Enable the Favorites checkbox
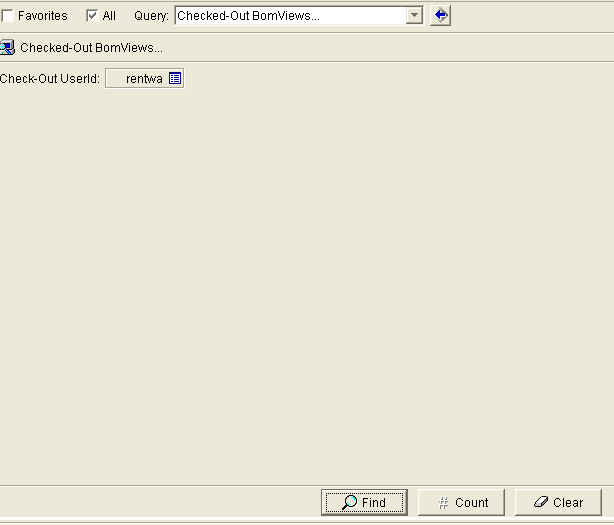This screenshot has width=614, height=525. pyautogui.click(x=8, y=16)
